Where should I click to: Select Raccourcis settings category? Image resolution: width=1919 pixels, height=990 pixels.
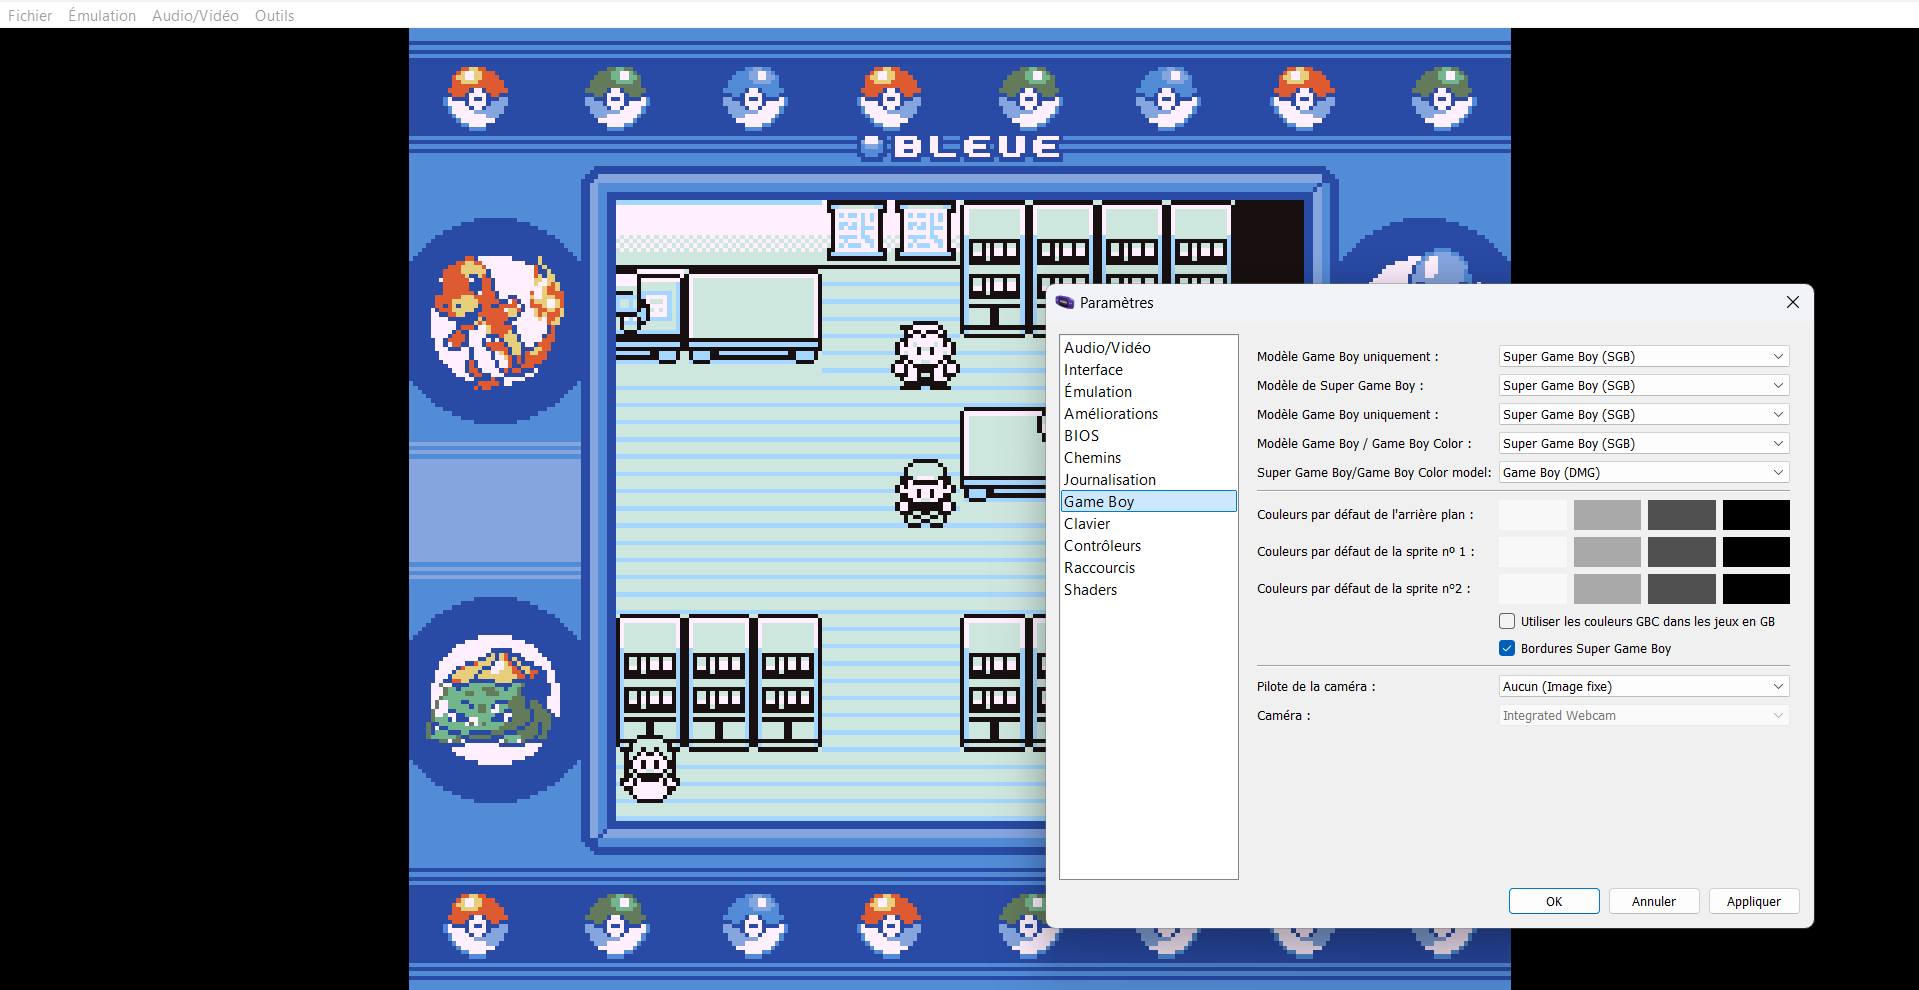coord(1148,567)
